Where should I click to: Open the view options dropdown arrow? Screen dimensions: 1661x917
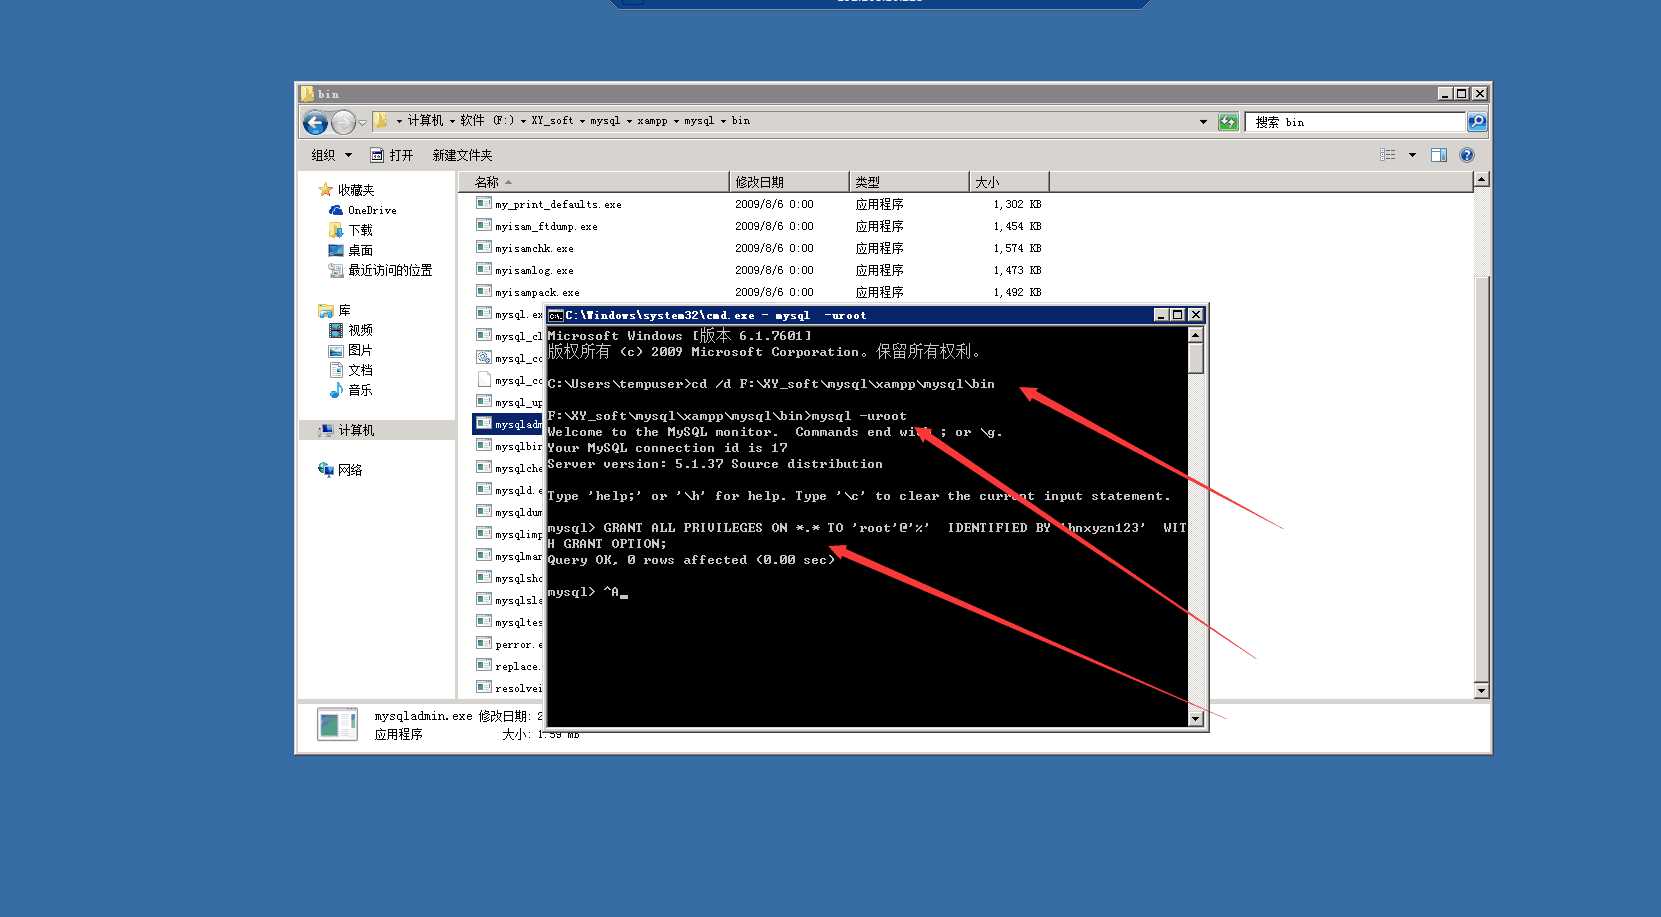pyautogui.click(x=1412, y=155)
